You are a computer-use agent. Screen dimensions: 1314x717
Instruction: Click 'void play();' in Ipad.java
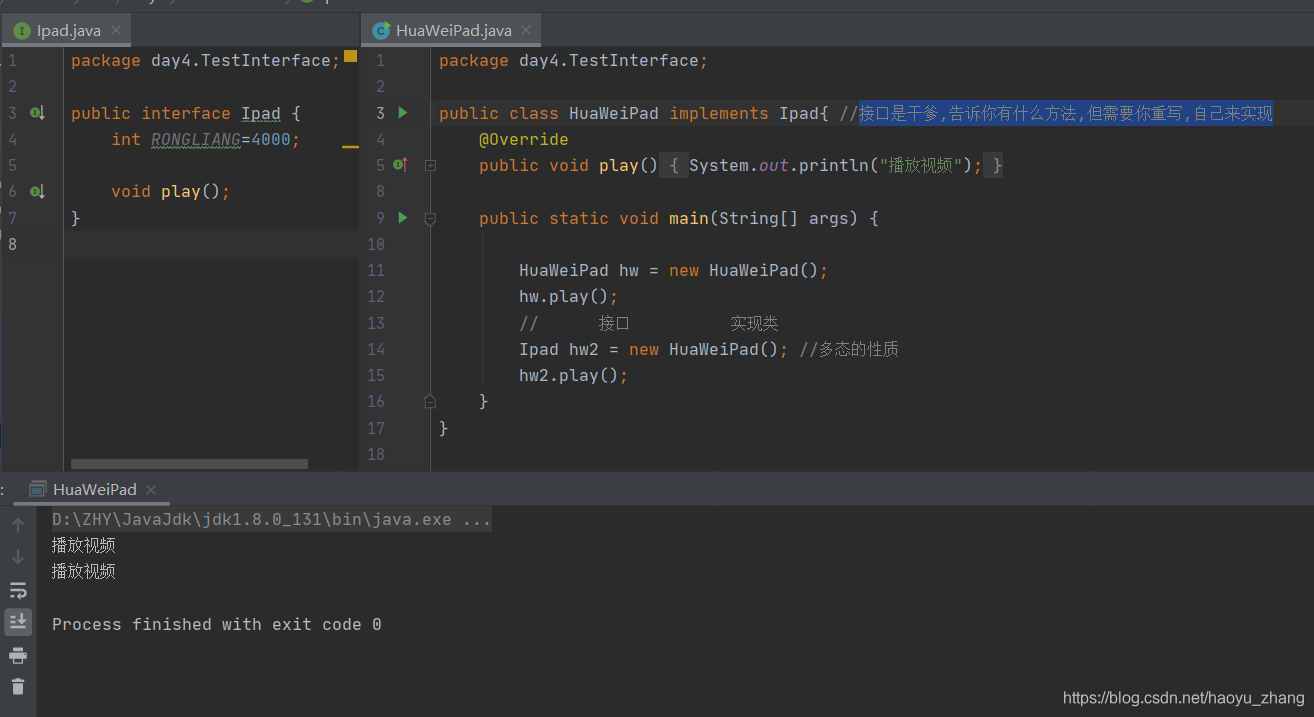point(171,191)
